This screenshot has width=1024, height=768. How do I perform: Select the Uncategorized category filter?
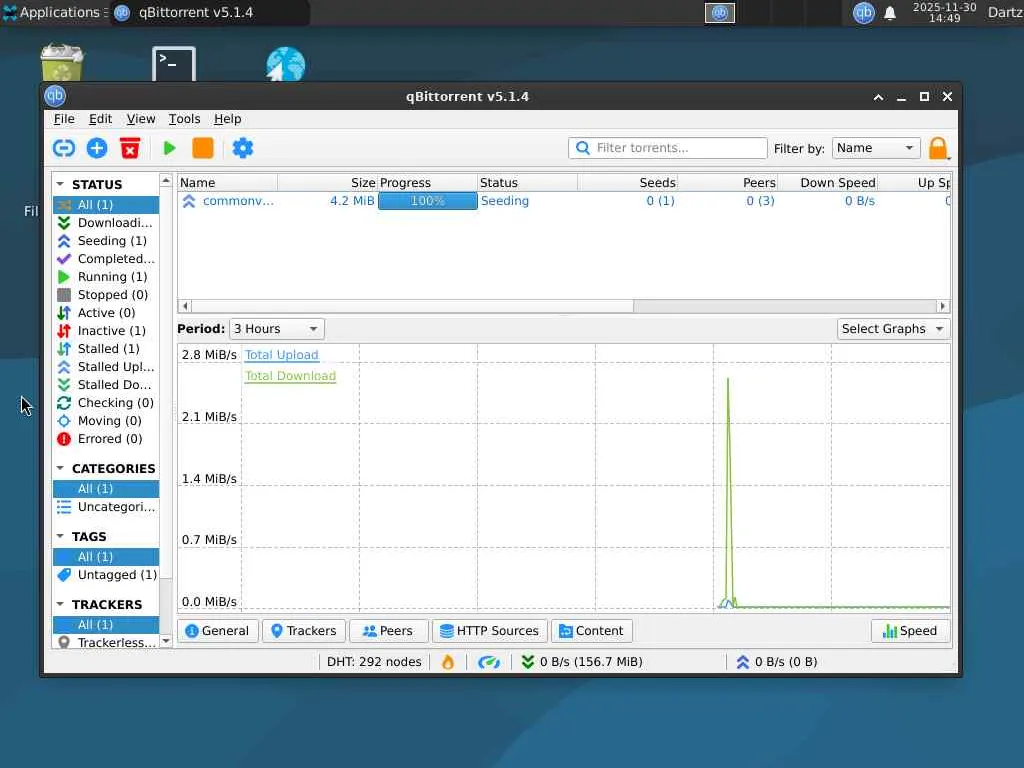pos(105,507)
